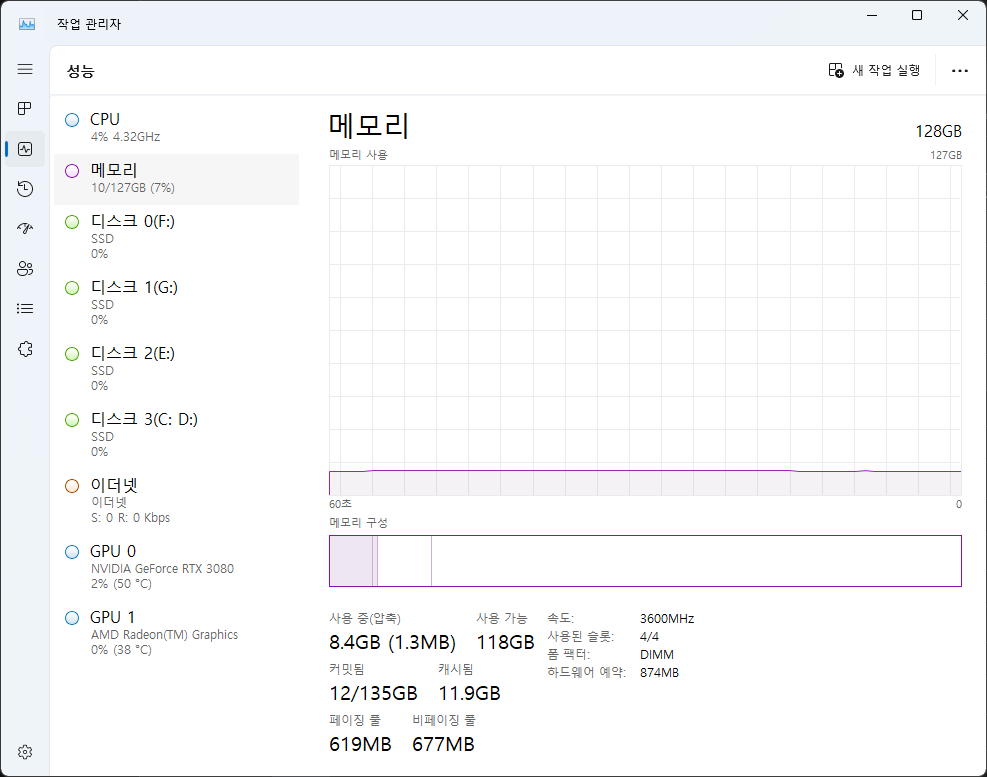Select the 메모리 performance entry
Image resolution: width=987 pixels, height=777 pixels.
pos(176,179)
